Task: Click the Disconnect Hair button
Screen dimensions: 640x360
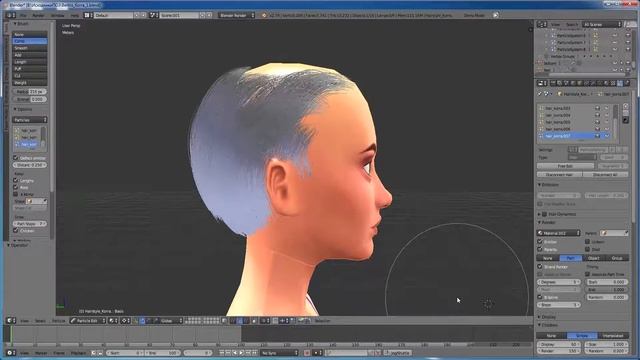Action: (559, 175)
